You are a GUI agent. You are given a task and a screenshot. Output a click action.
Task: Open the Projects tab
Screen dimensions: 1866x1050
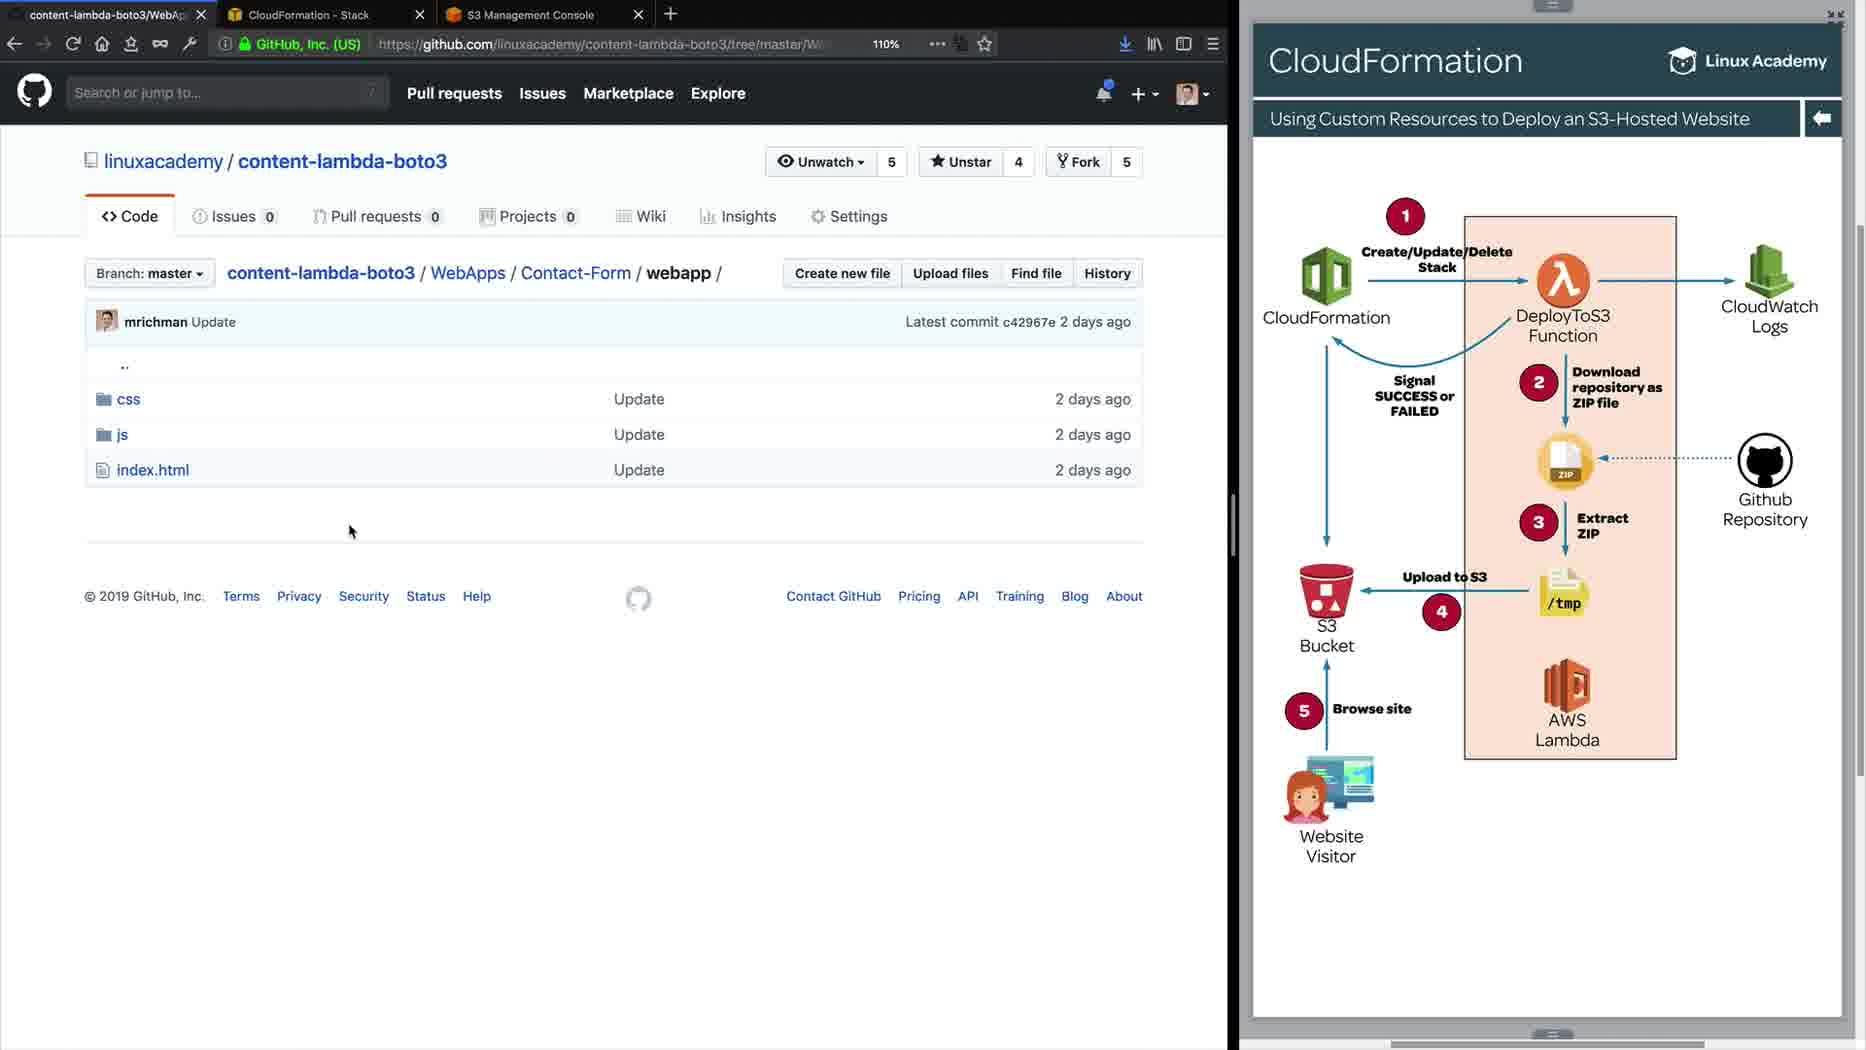click(528, 216)
